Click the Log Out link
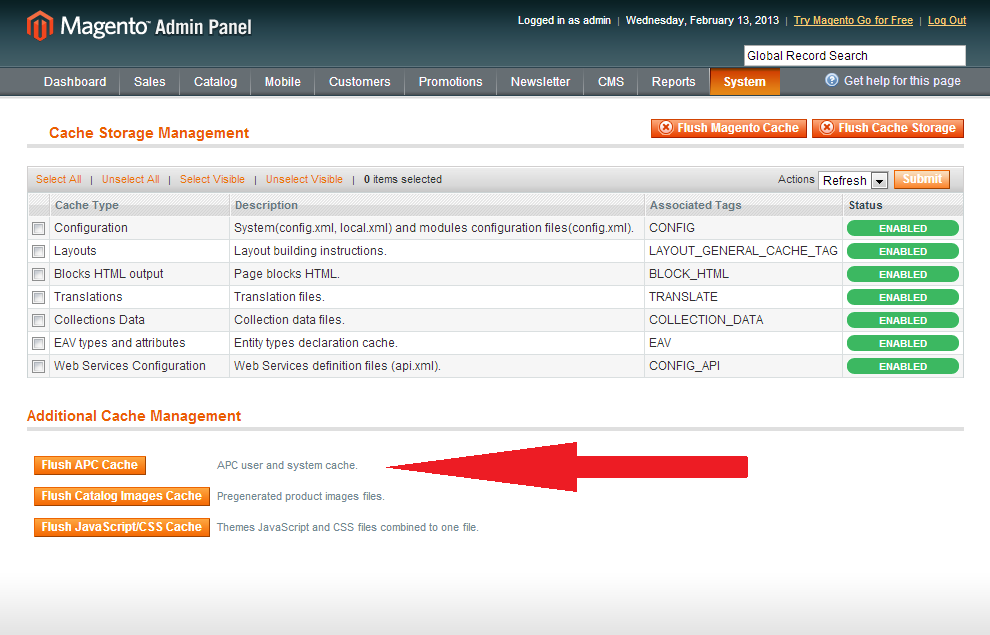Screen dimensions: 990x635 [x=946, y=20]
